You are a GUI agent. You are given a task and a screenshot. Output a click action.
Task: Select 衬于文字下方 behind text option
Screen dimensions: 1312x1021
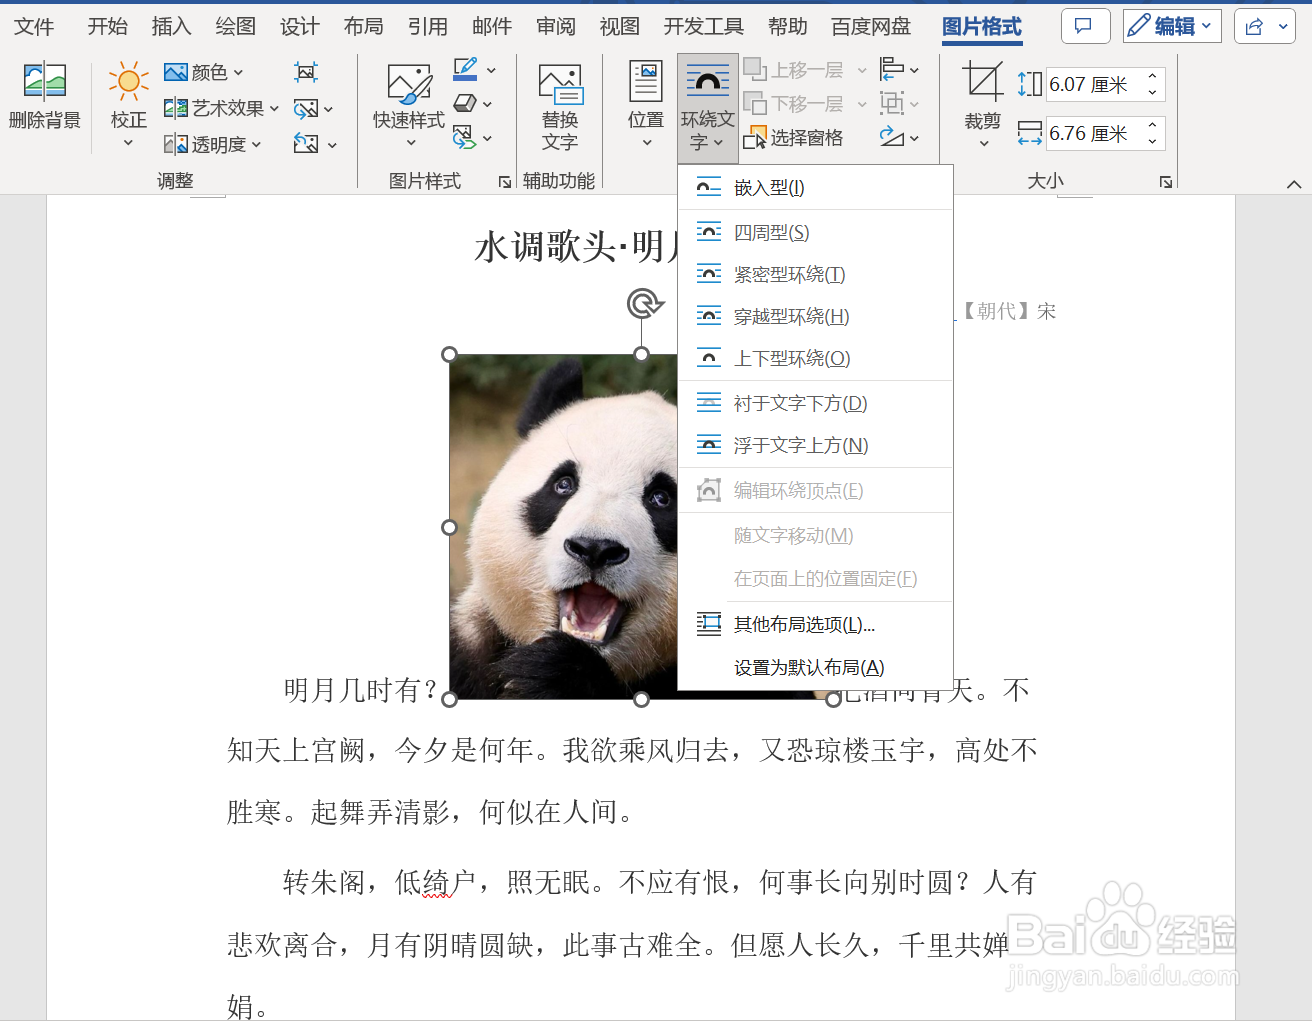[x=815, y=403]
